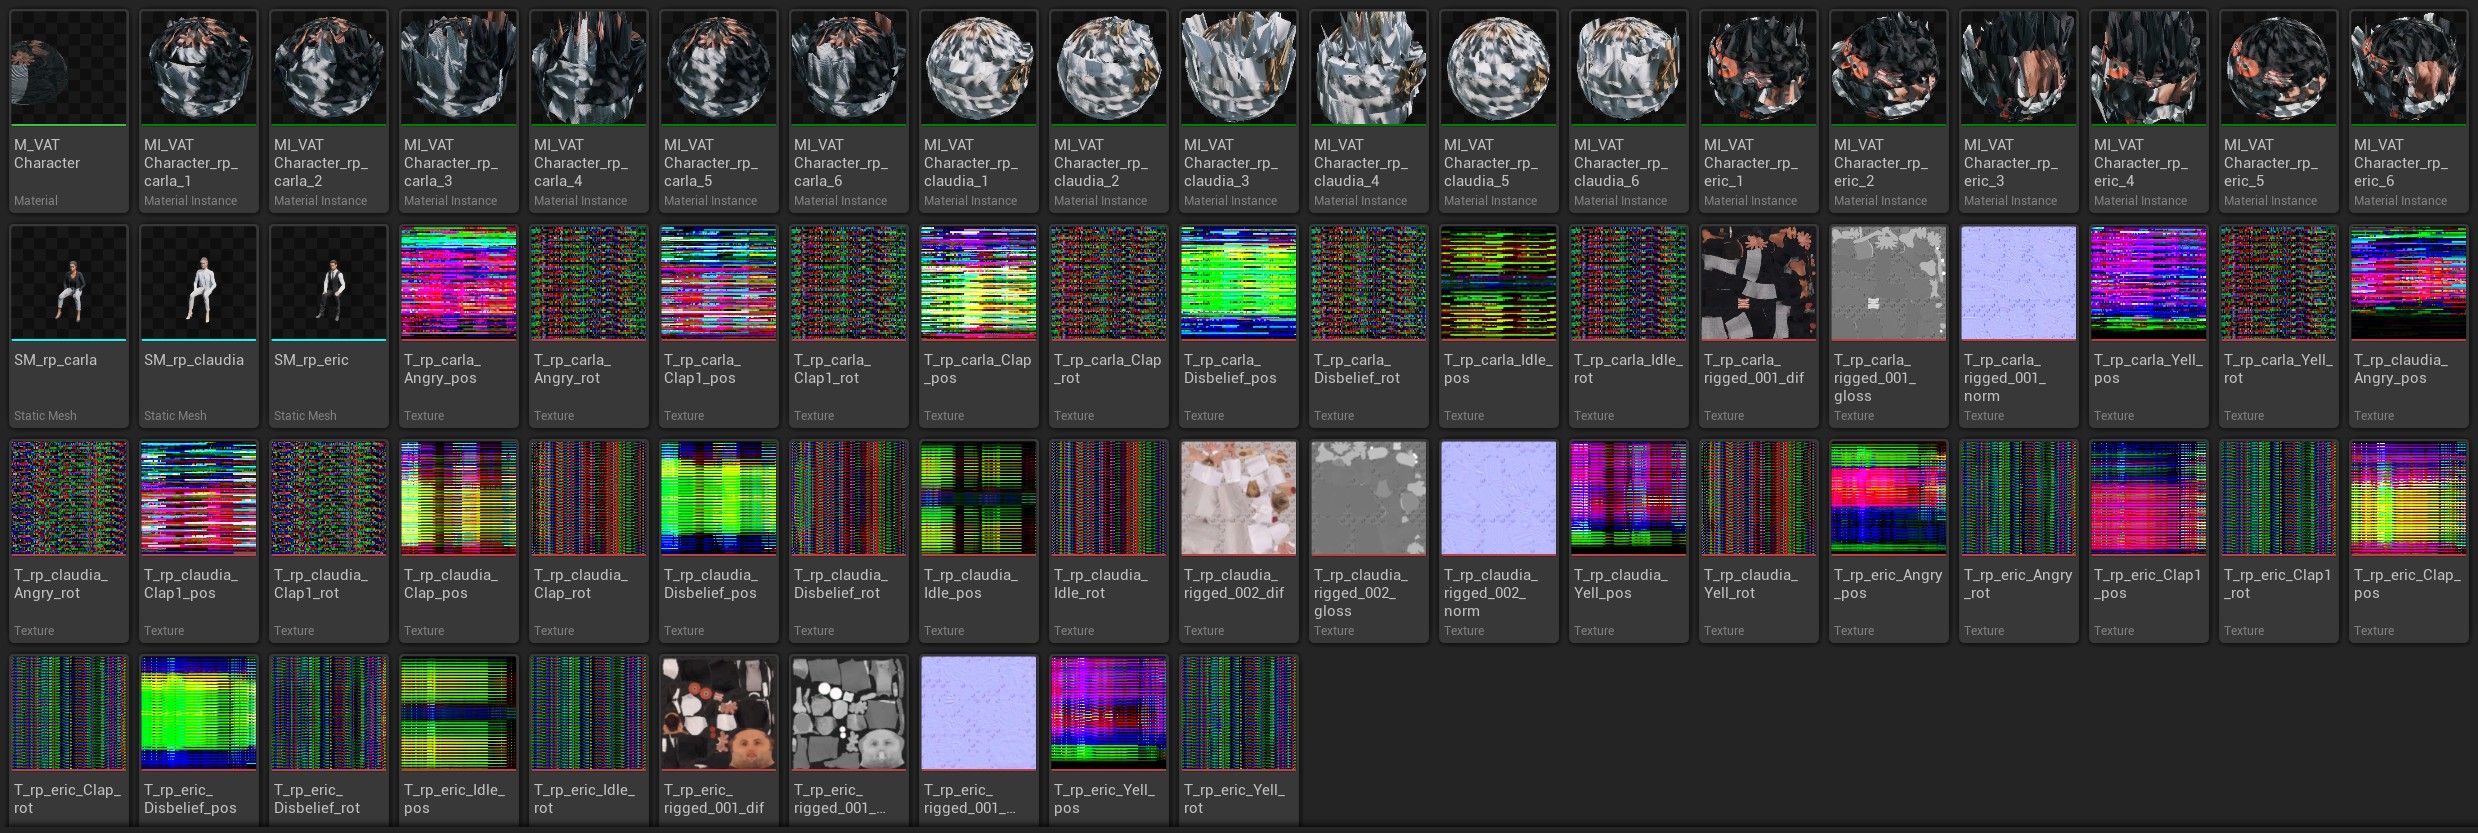
Task: Select MI_VAT Character_rp_claudia_2 material instance
Action: (x=1109, y=111)
